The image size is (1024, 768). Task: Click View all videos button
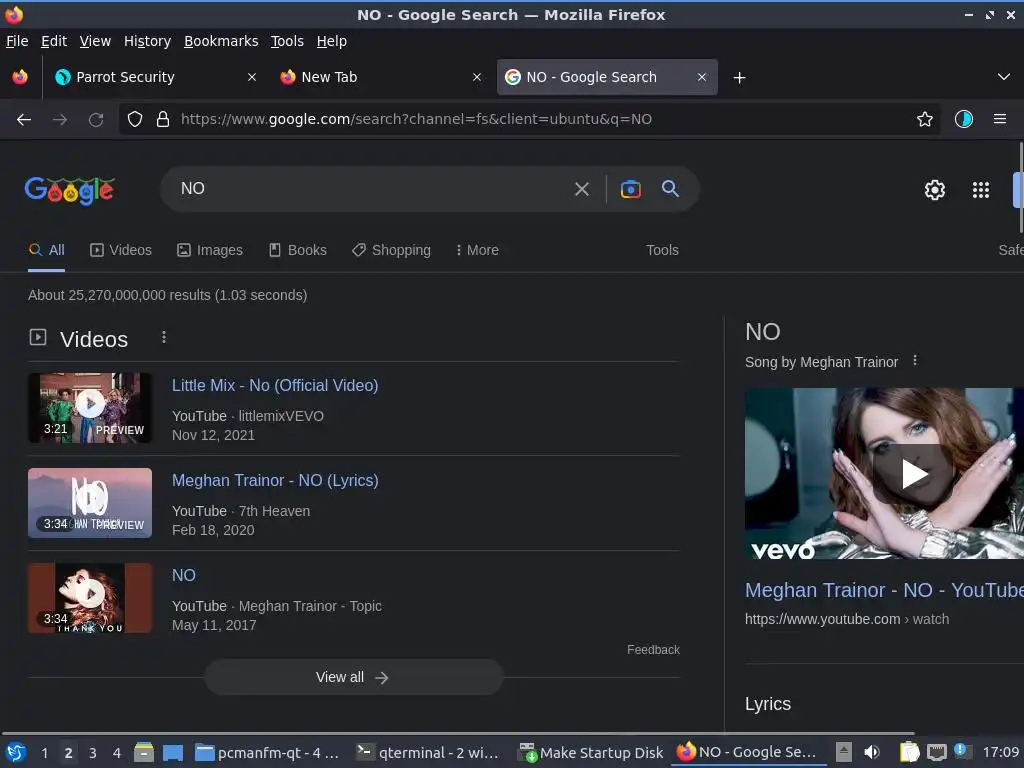click(x=353, y=677)
